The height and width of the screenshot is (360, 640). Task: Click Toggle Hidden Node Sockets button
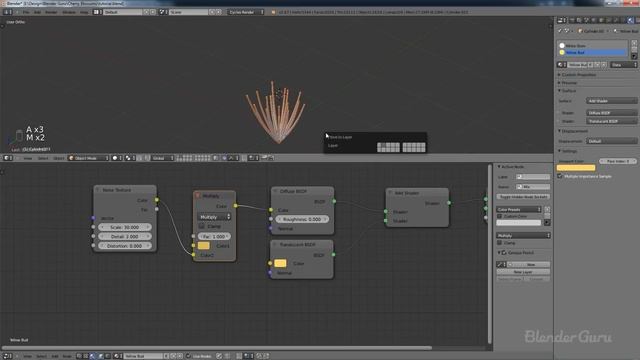(x=523, y=197)
